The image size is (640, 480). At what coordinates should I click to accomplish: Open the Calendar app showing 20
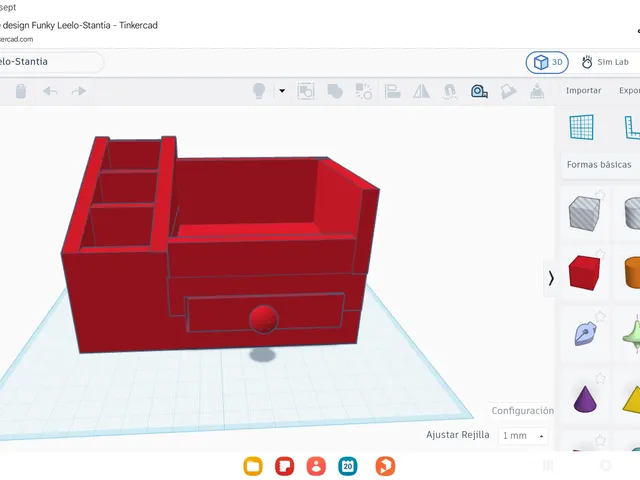(348, 466)
